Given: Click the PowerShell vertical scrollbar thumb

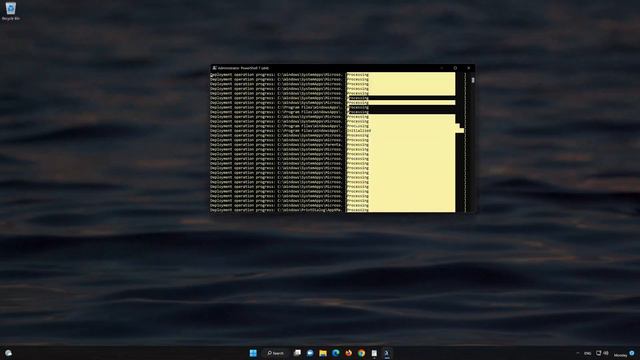Looking at the screenshot, I should (x=473, y=80).
